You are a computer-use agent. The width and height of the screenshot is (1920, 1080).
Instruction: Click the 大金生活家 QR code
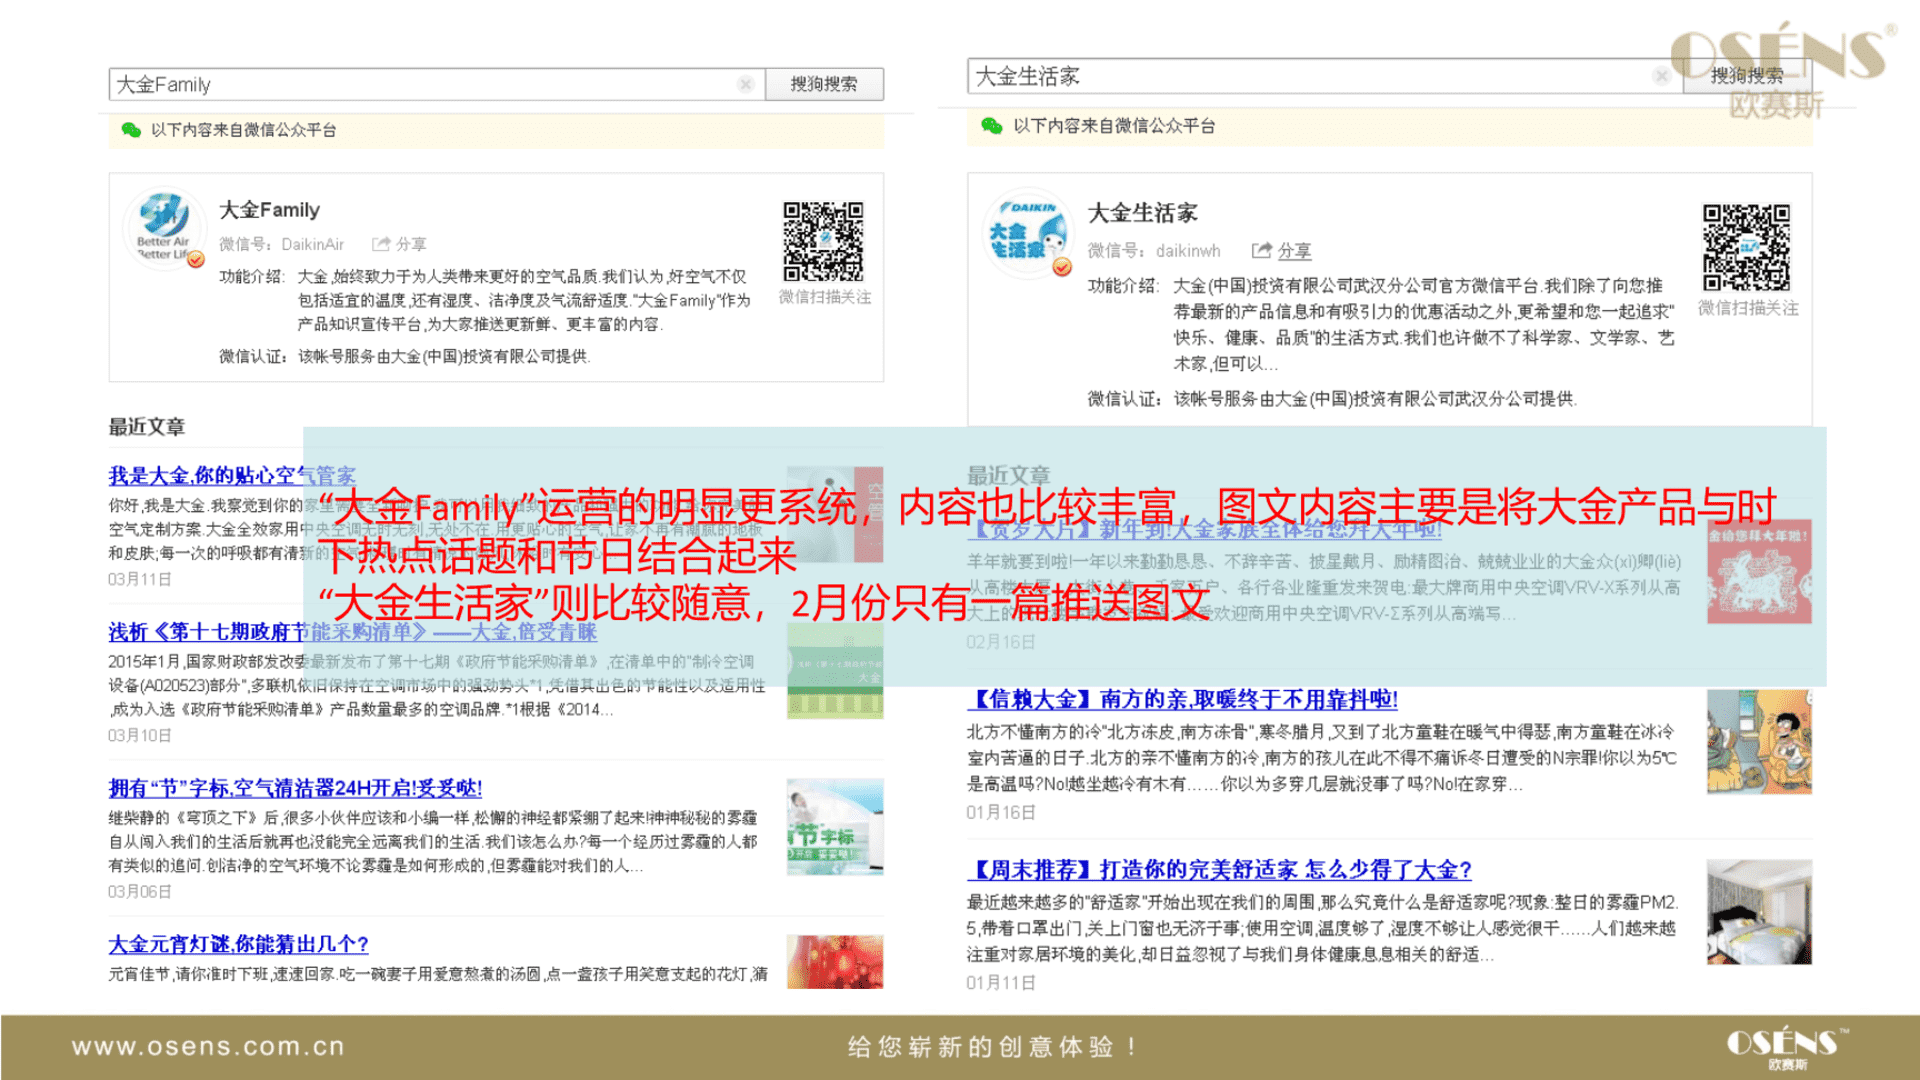[1747, 247]
